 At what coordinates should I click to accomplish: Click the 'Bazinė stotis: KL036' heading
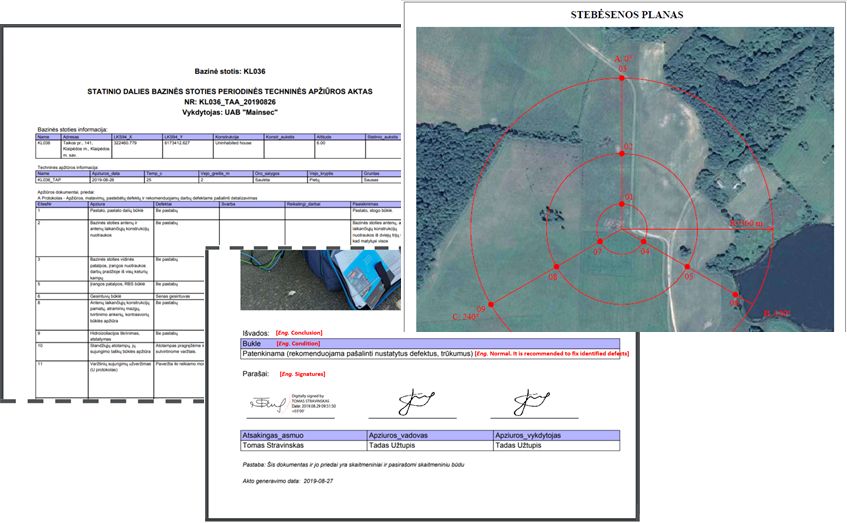click(230, 71)
